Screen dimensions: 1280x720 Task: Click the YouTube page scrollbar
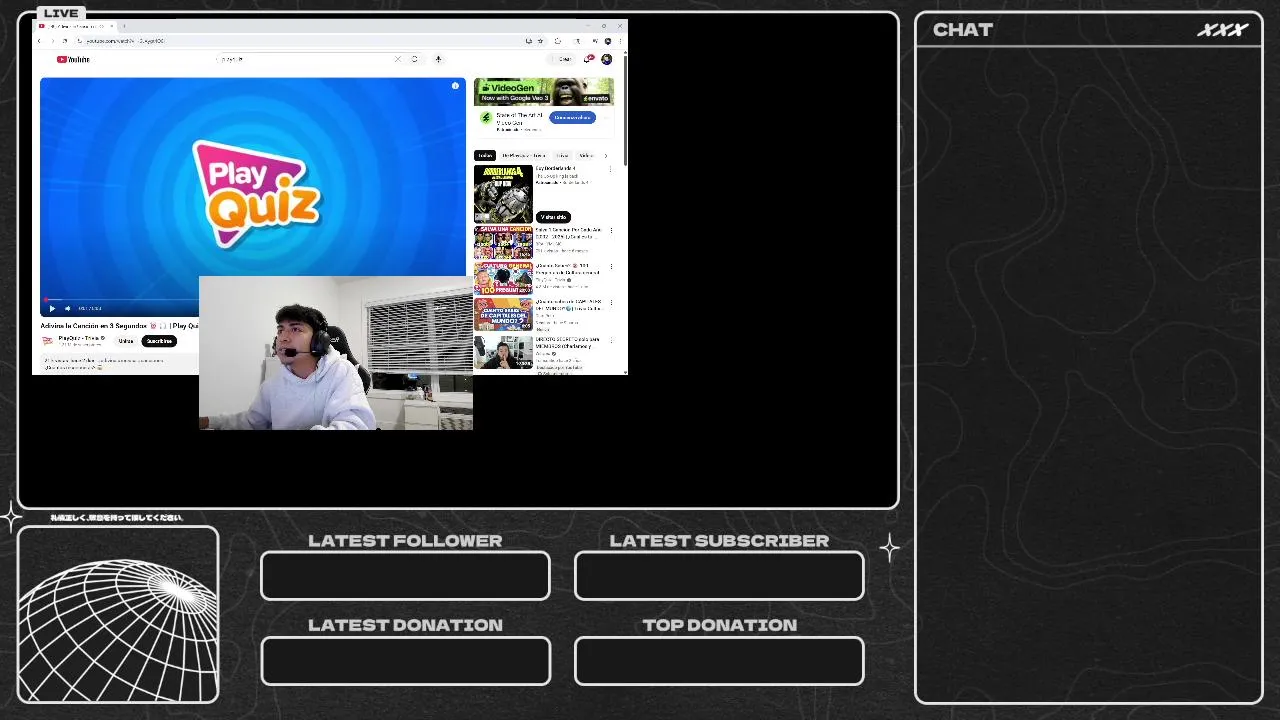625,110
